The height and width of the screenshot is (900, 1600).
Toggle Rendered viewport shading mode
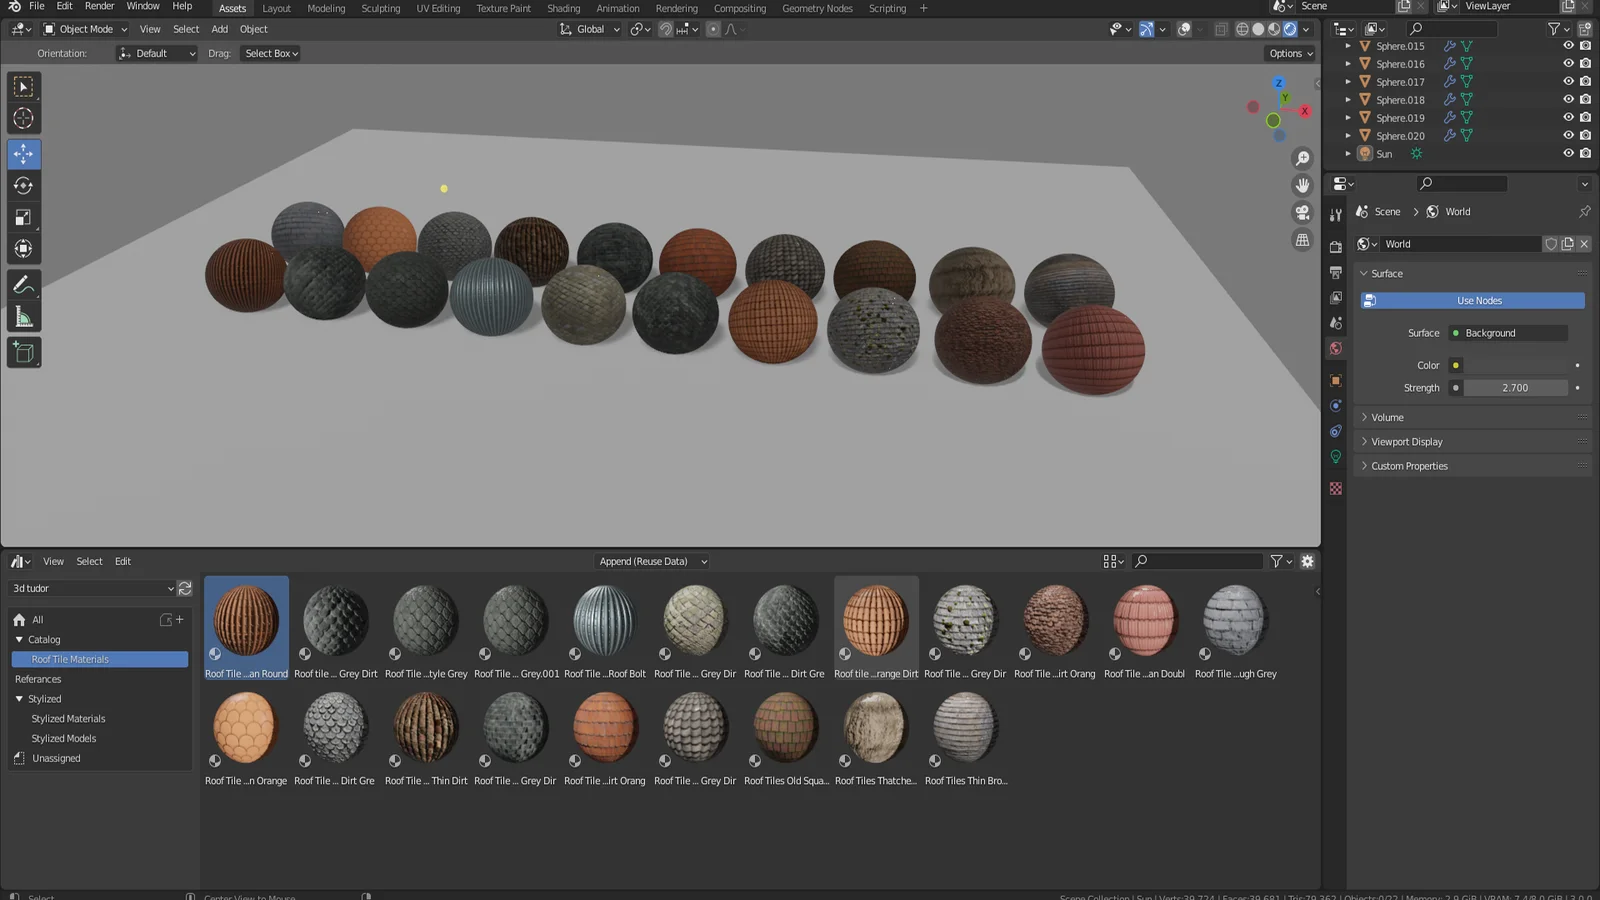[x=1290, y=29]
